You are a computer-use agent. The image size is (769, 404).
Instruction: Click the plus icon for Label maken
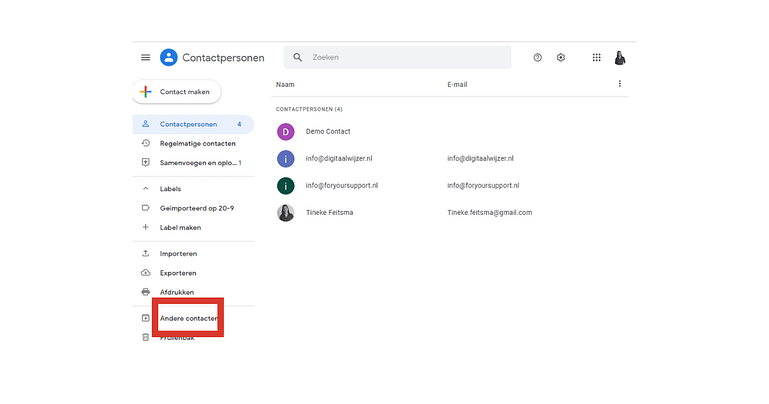click(x=146, y=227)
